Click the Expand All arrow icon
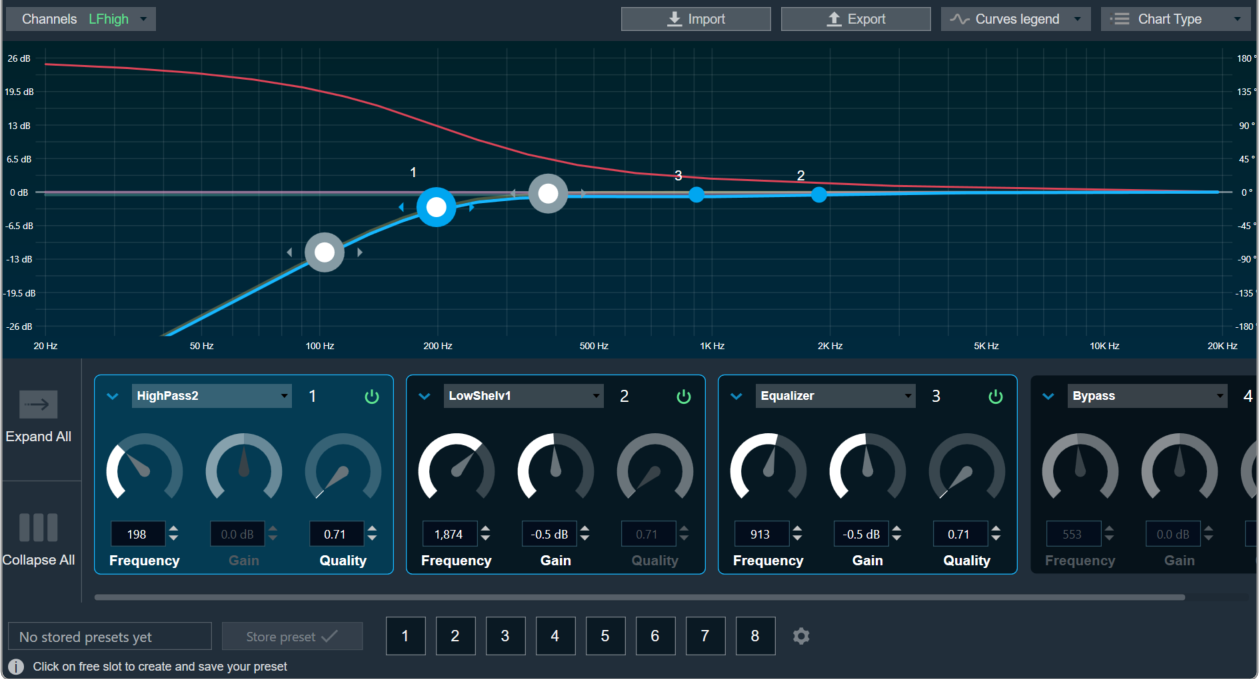Image resolution: width=1259 pixels, height=679 pixels. coord(38,404)
